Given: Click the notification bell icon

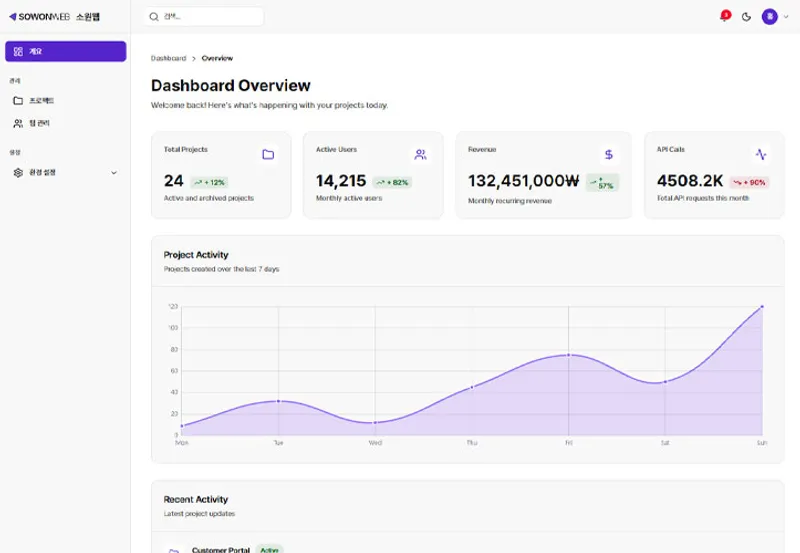Looking at the screenshot, I should (x=725, y=17).
